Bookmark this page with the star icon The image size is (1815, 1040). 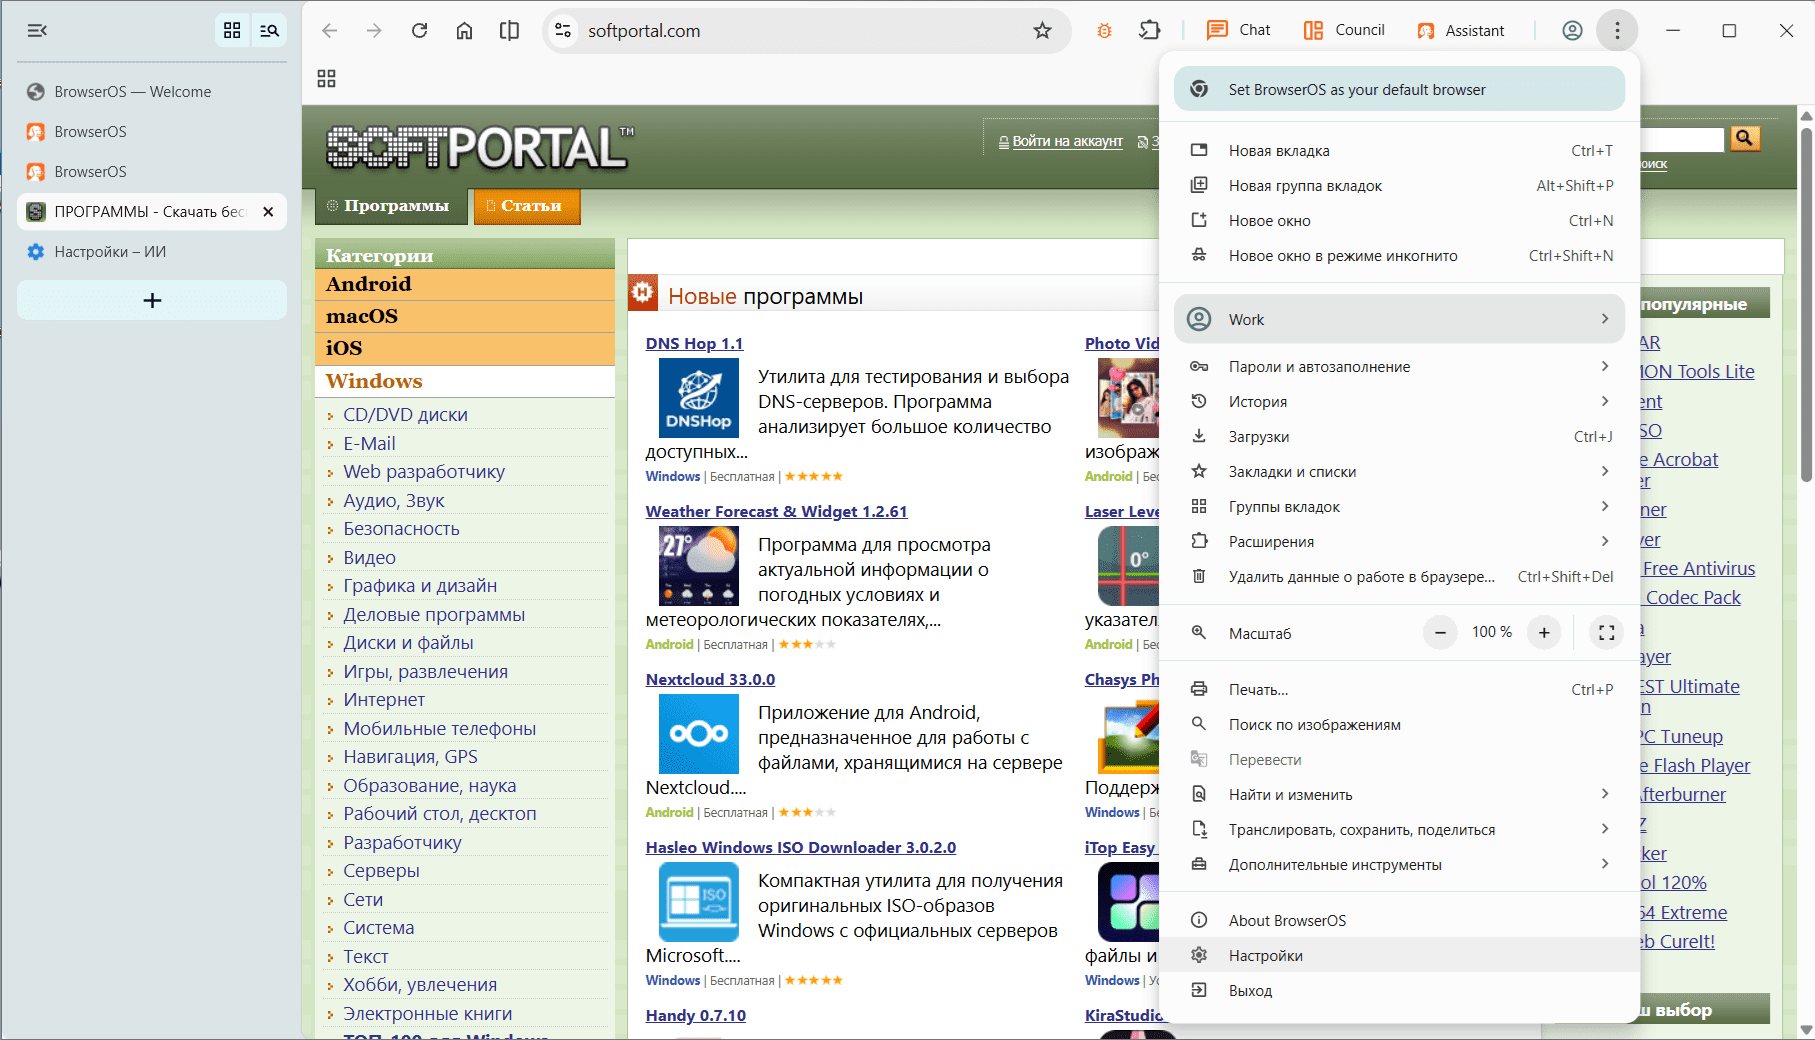[1042, 31]
